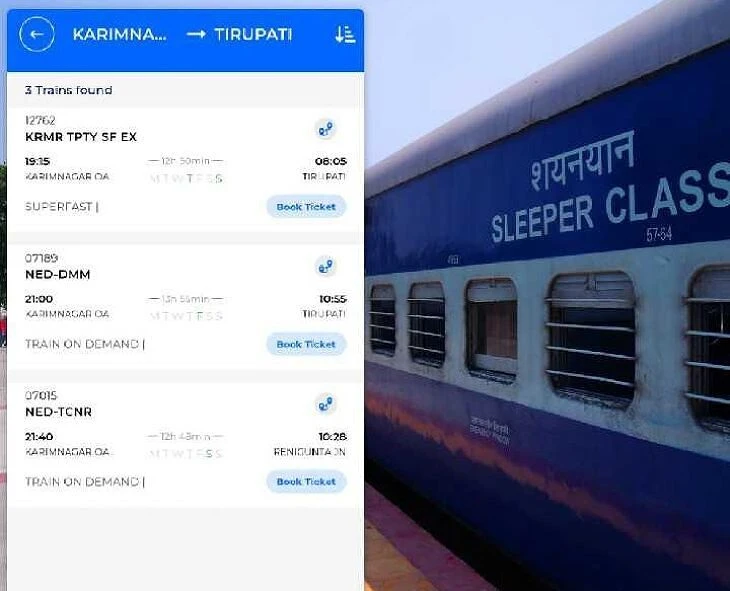Viewport: 730px width, 591px height.
Task: Open route icon for NED-DMM train
Action: 325,267
